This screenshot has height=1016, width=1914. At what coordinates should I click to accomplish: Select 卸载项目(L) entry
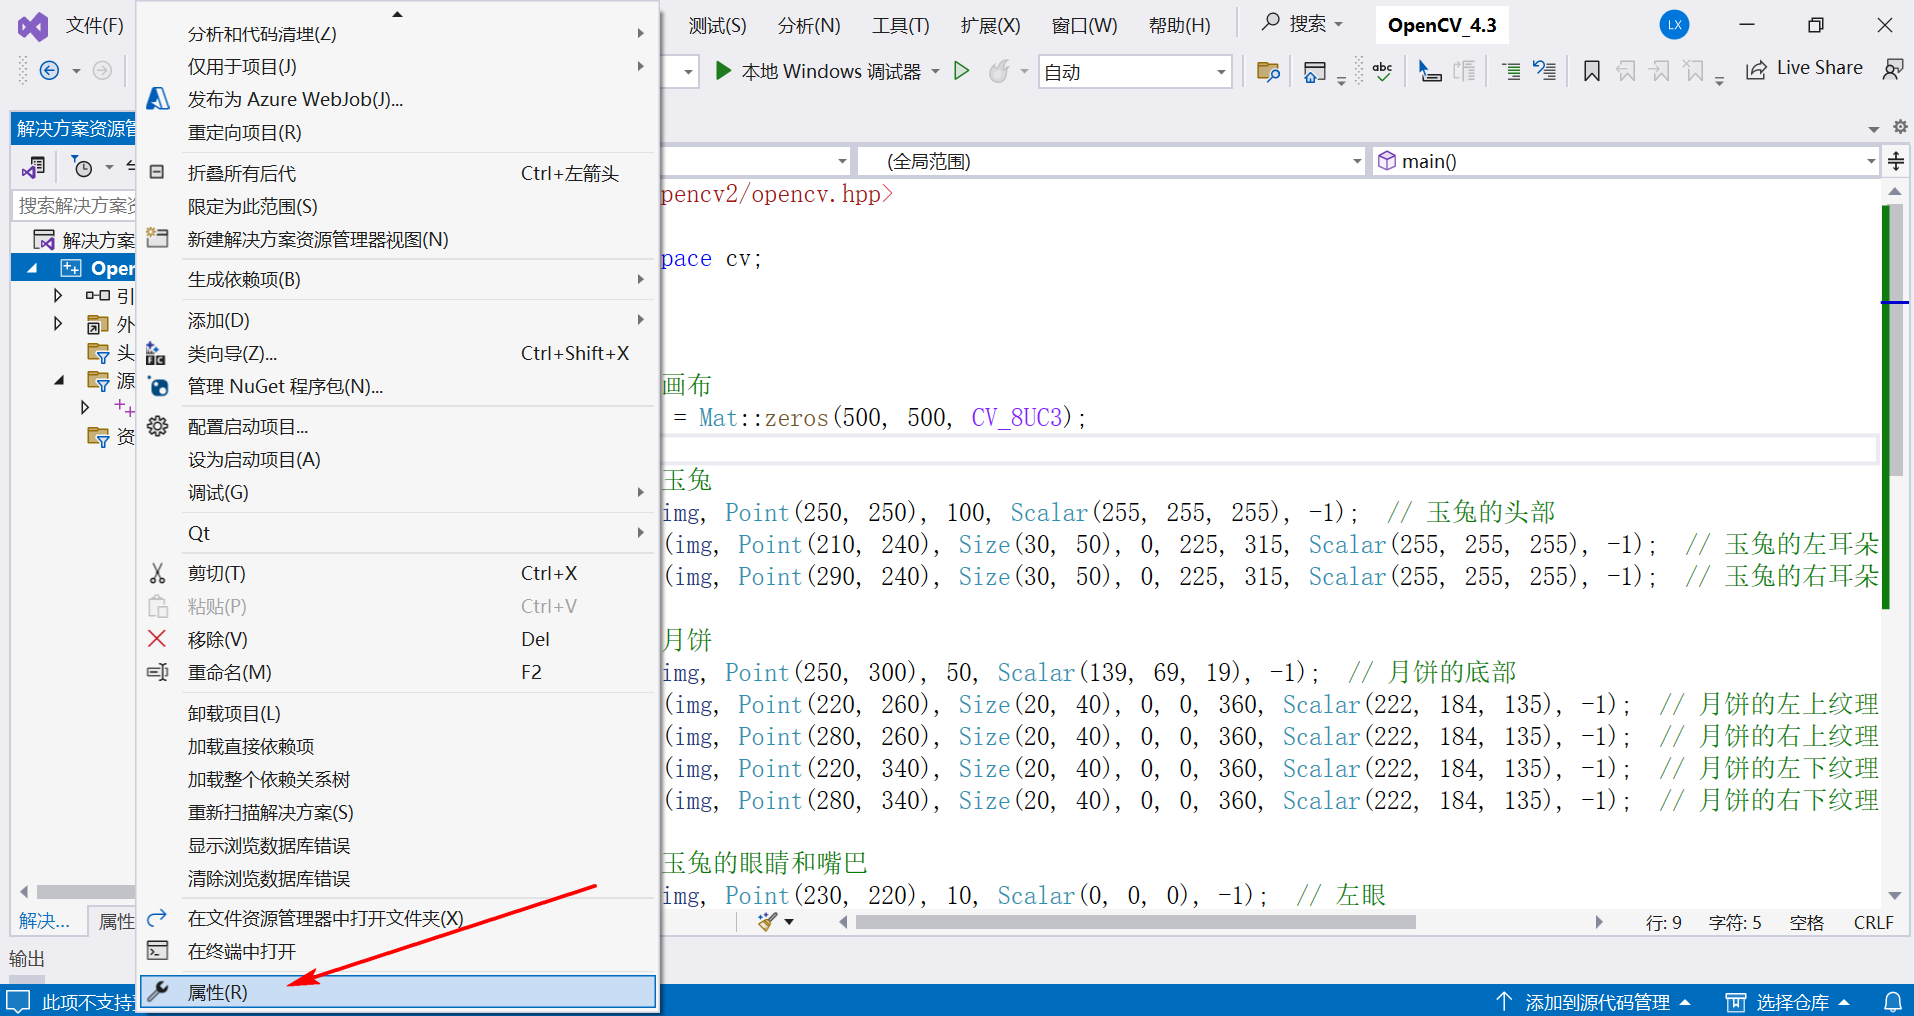pos(398,713)
